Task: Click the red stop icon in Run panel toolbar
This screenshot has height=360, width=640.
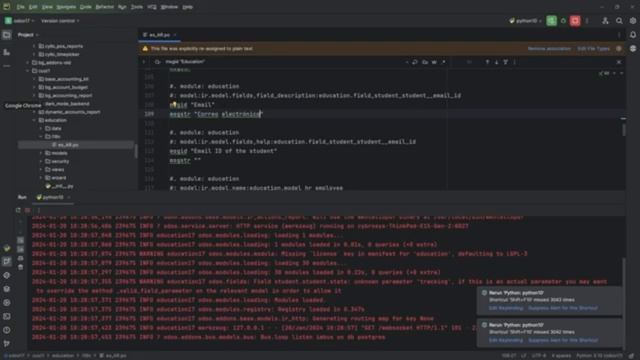Action: point(28,210)
